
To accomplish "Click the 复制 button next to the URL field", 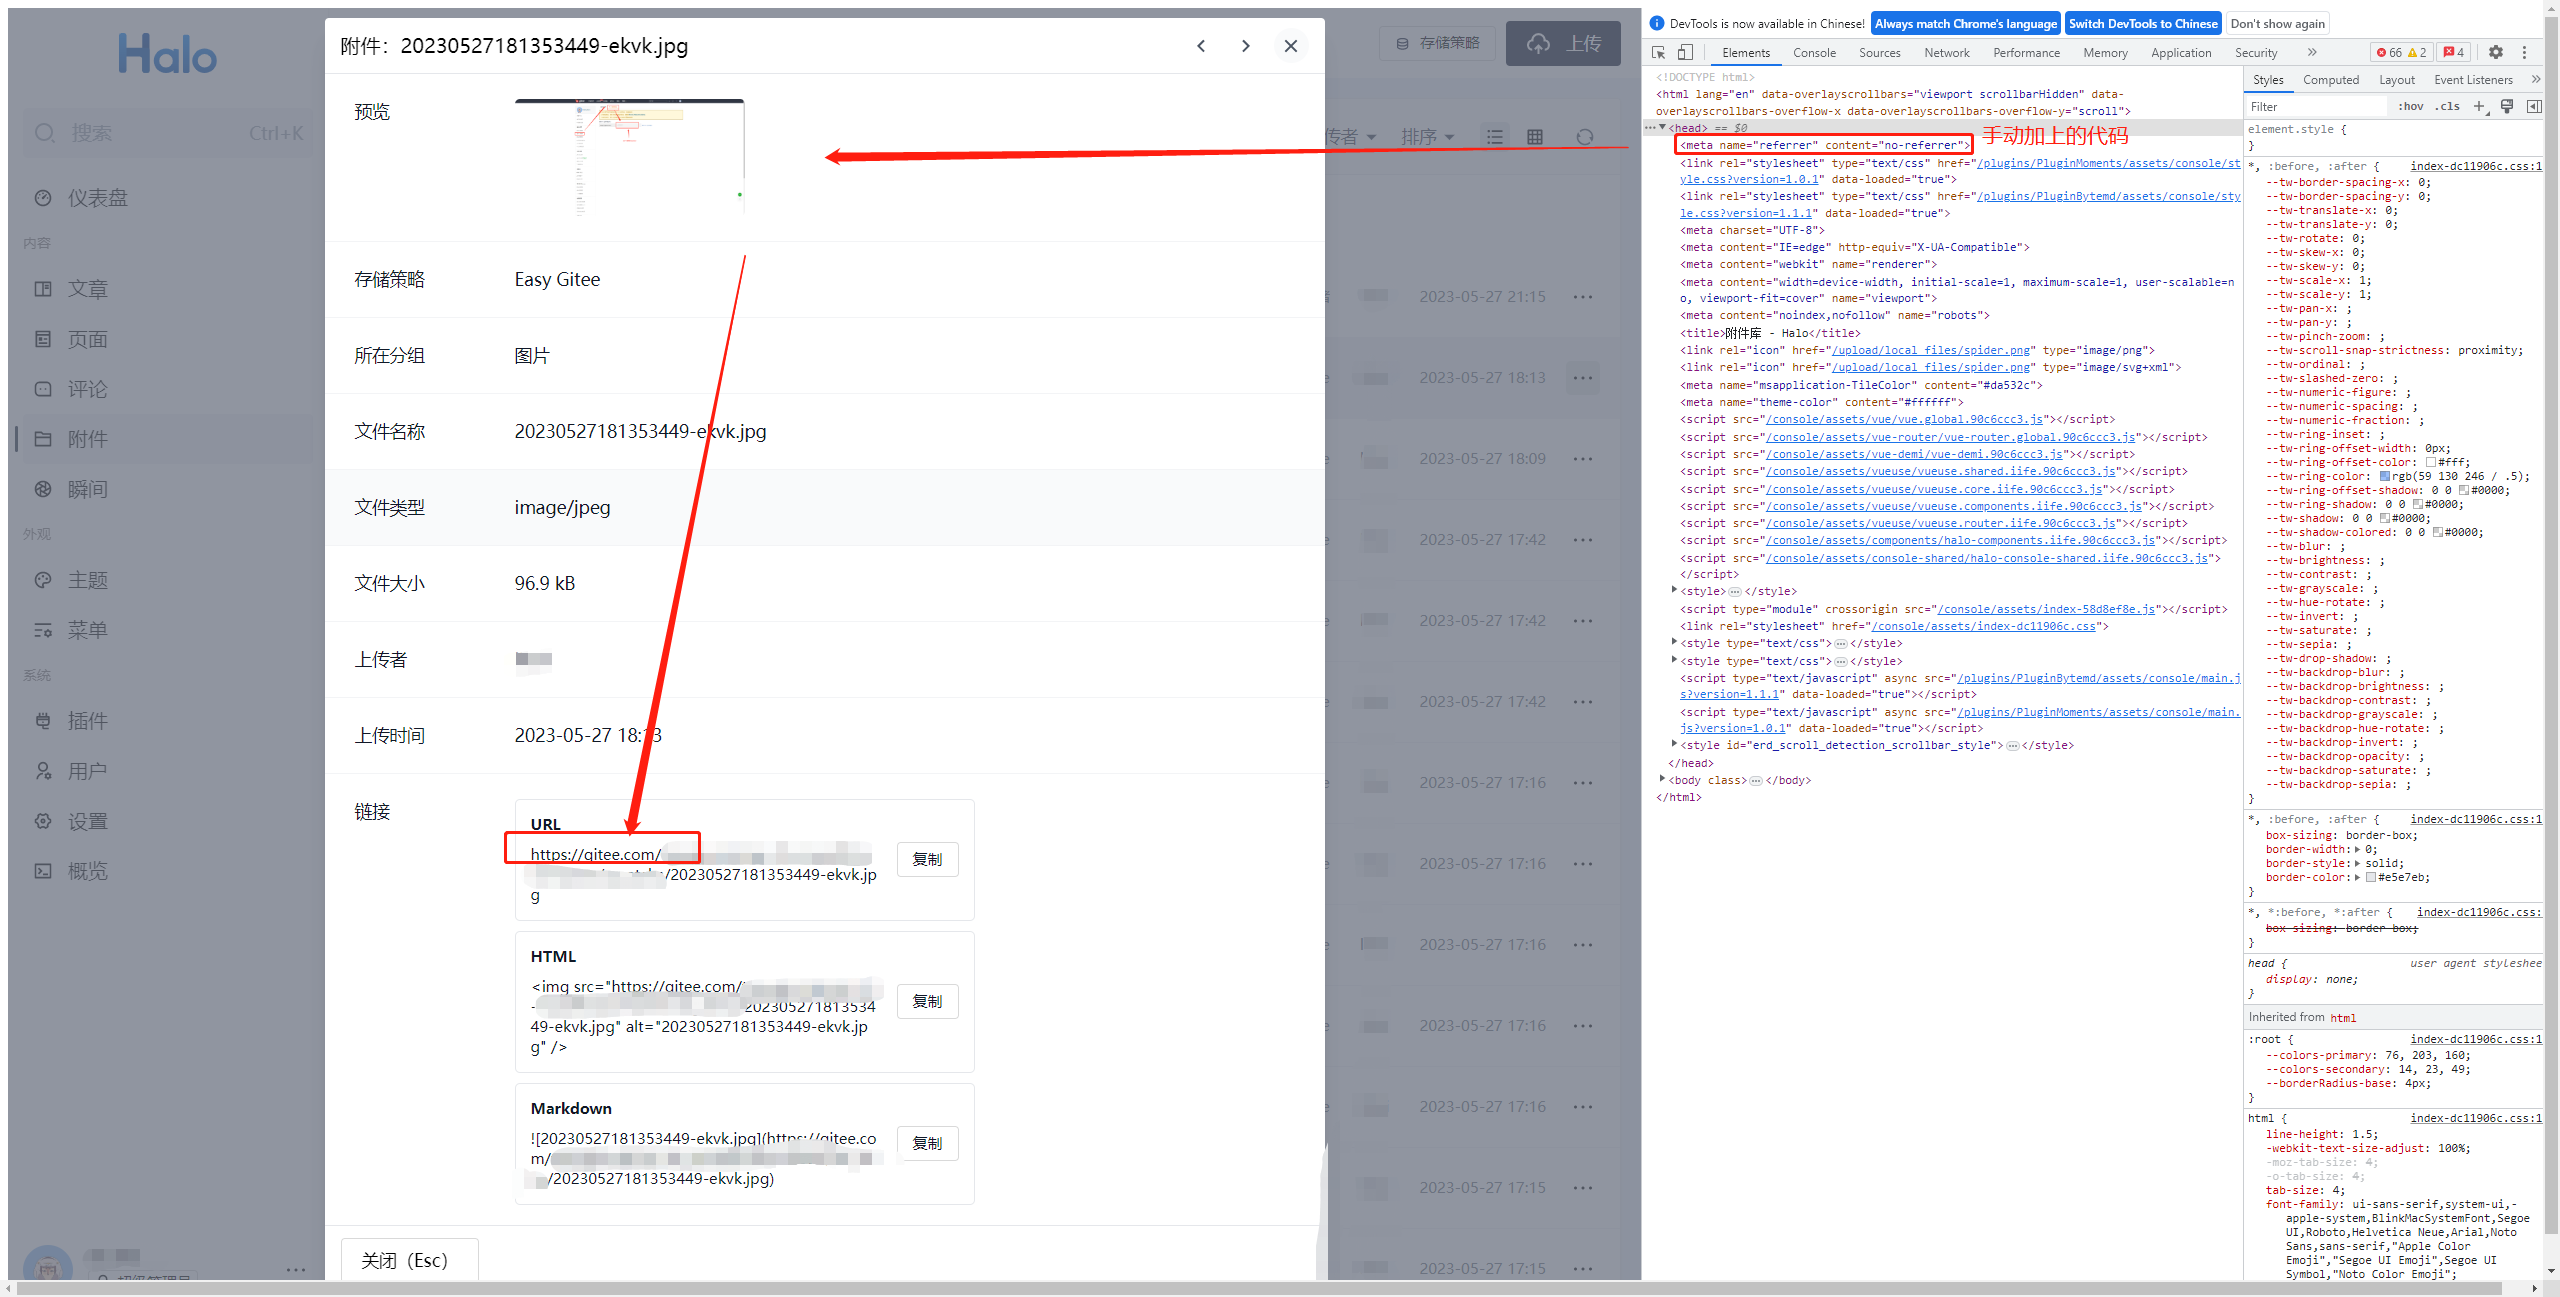I will pyautogui.click(x=927, y=858).
